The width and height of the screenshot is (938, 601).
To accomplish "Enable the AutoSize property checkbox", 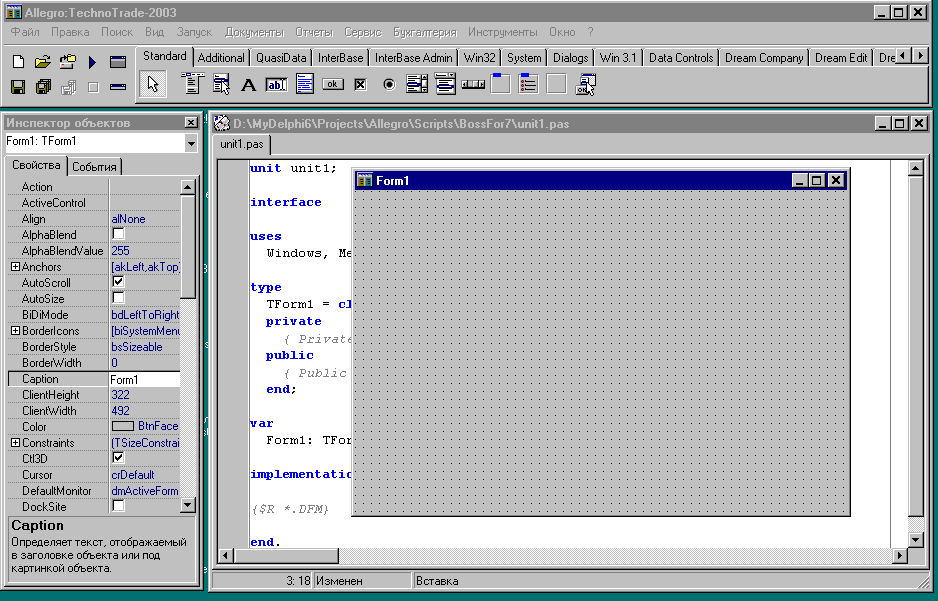I will click(x=118, y=298).
